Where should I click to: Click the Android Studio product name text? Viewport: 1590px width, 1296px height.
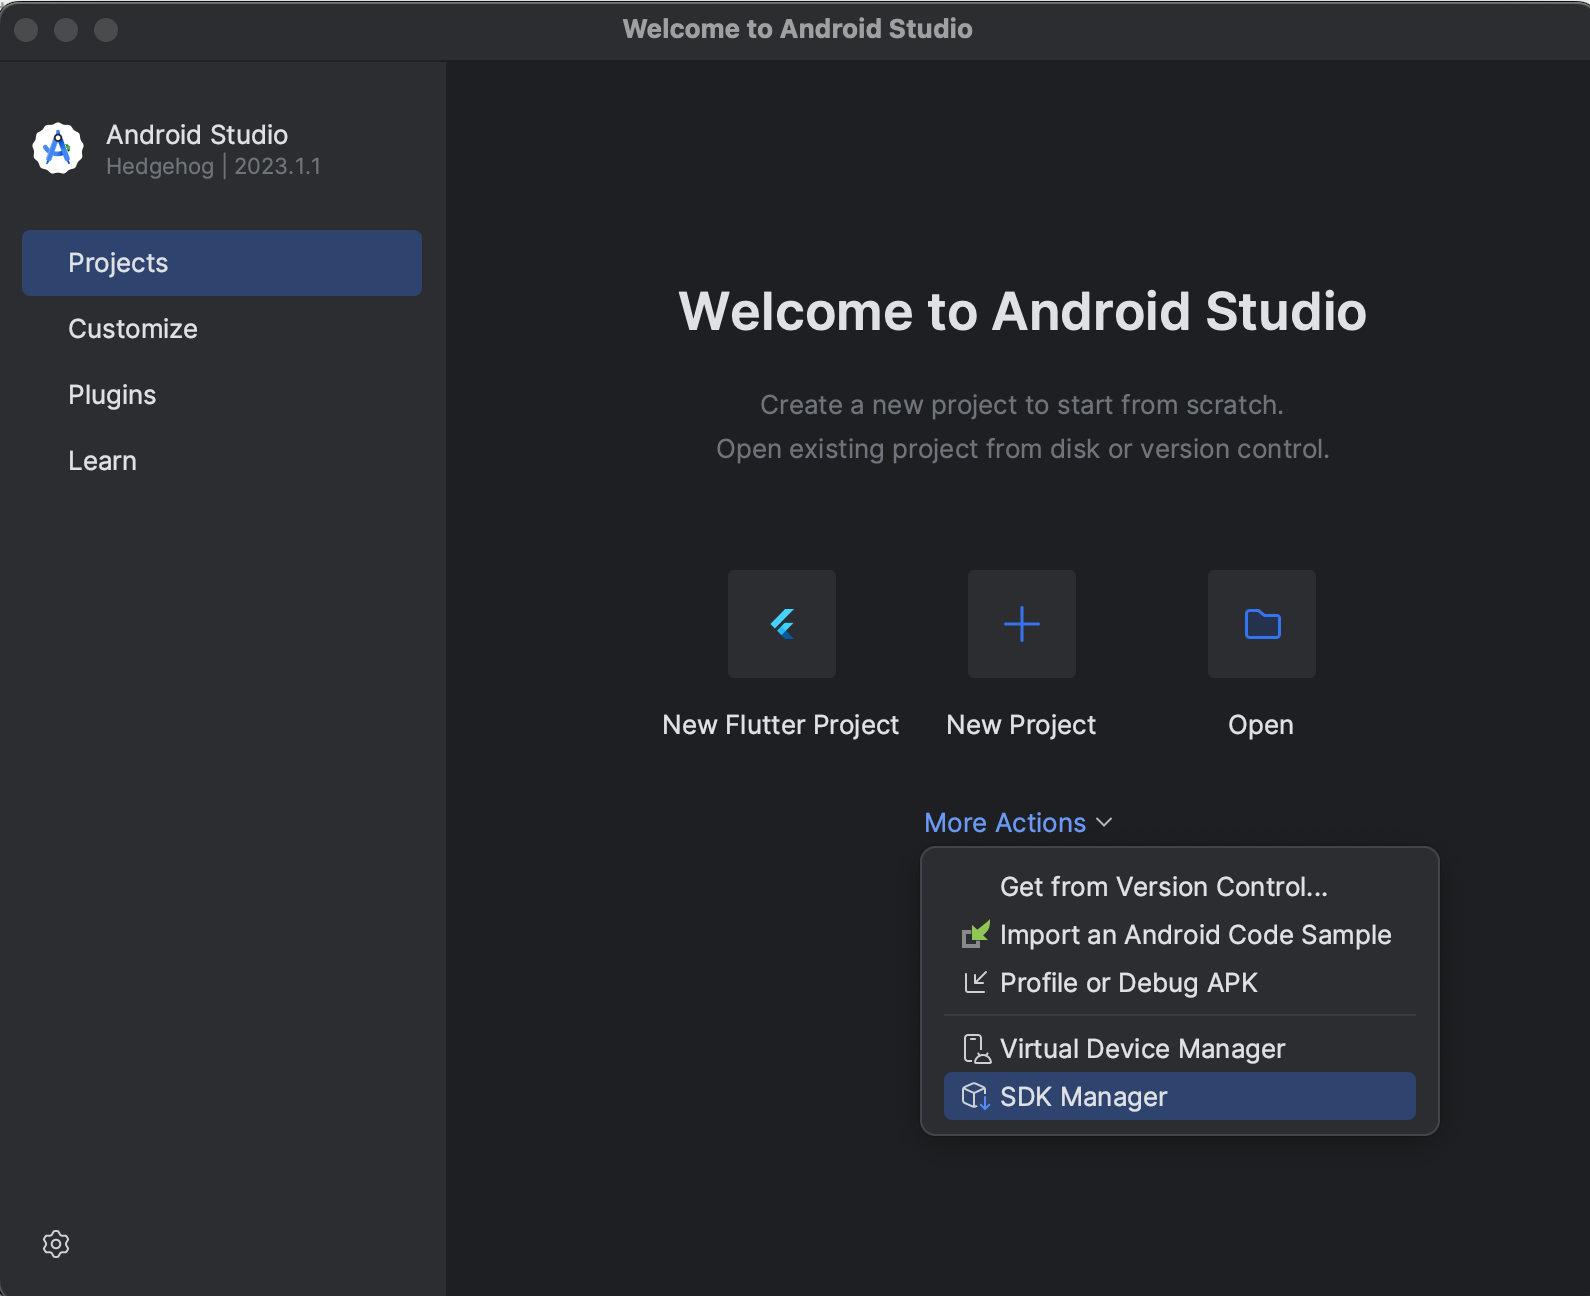197,135
